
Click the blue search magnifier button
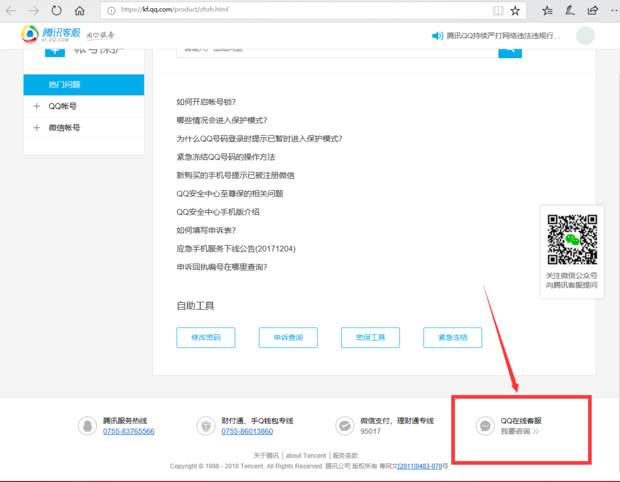[510, 51]
